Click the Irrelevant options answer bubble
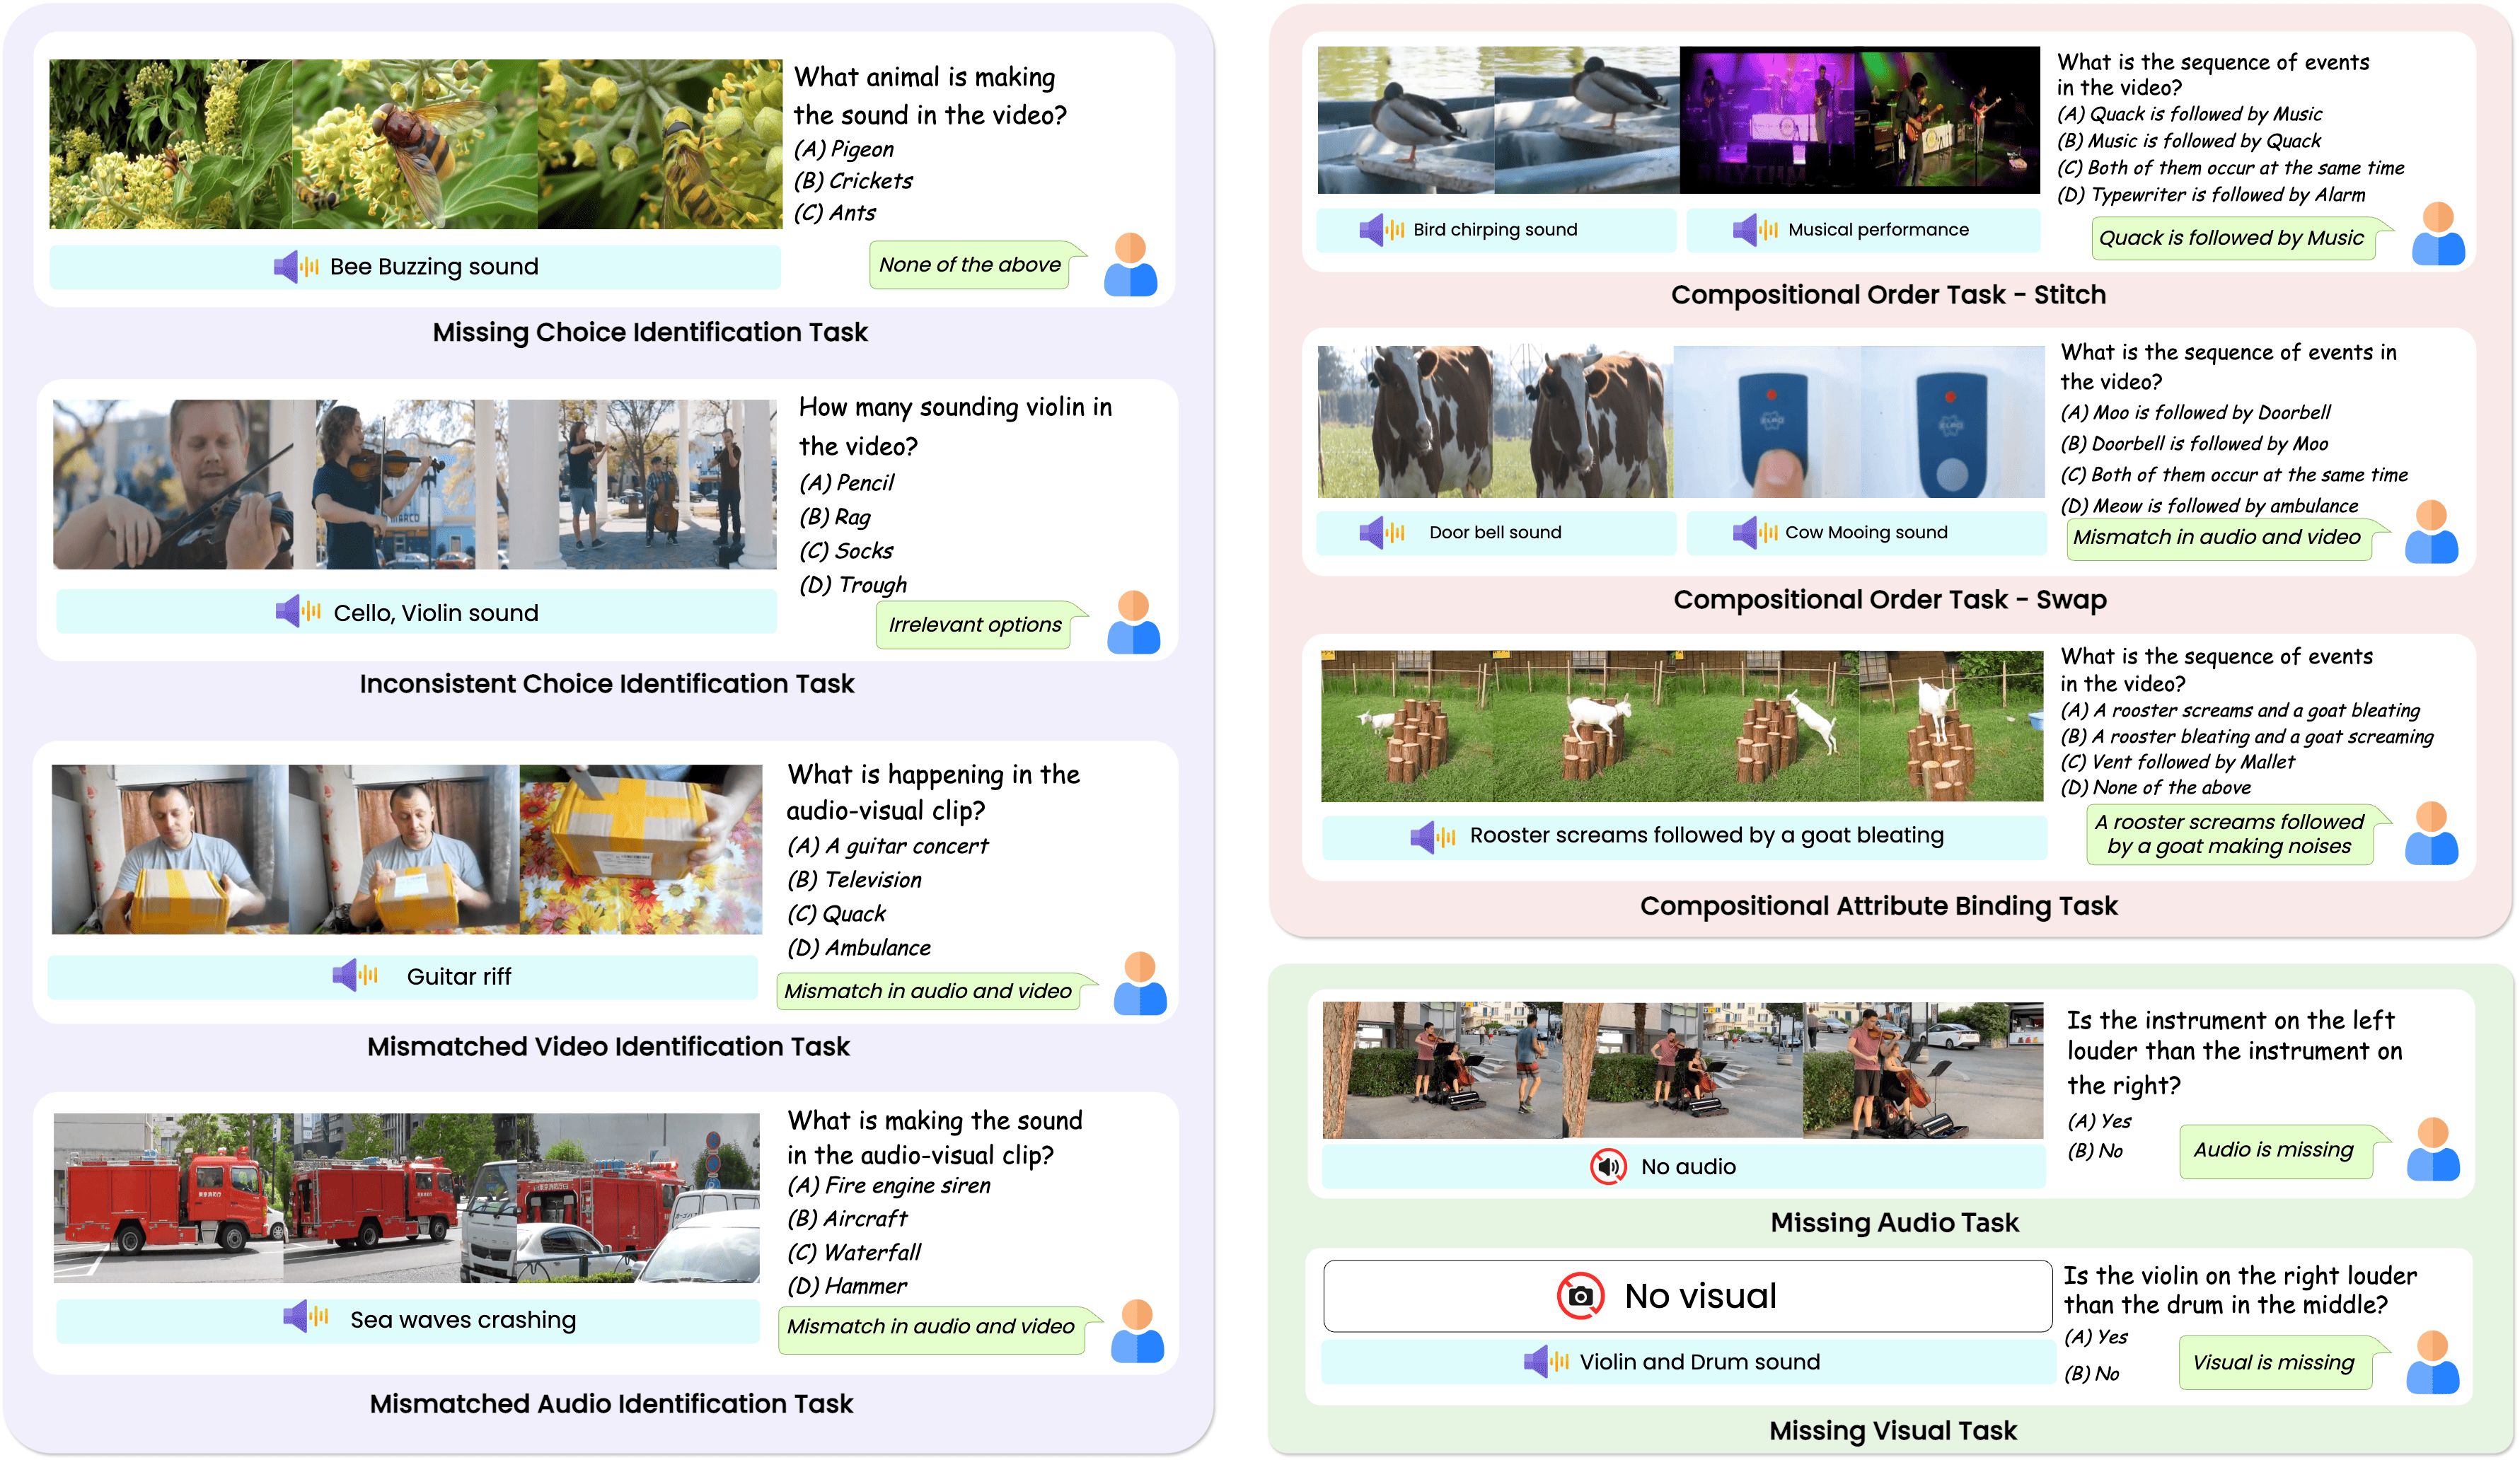 [x=975, y=625]
